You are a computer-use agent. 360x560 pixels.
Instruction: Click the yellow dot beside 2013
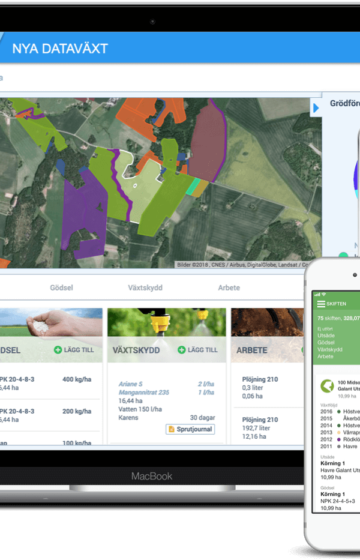339,432
